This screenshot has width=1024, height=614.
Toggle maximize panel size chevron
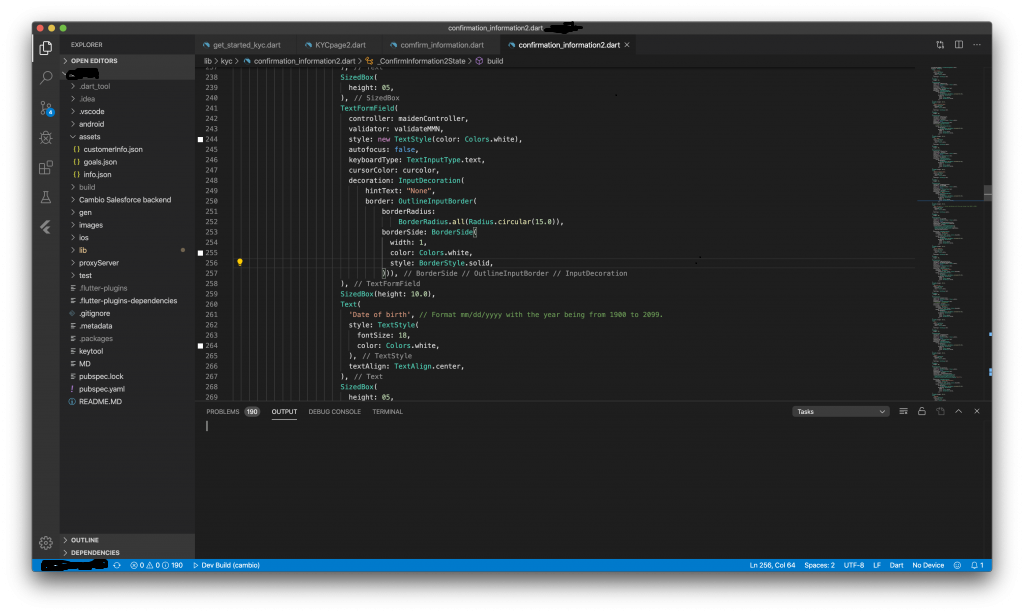pyautogui.click(x=958, y=411)
